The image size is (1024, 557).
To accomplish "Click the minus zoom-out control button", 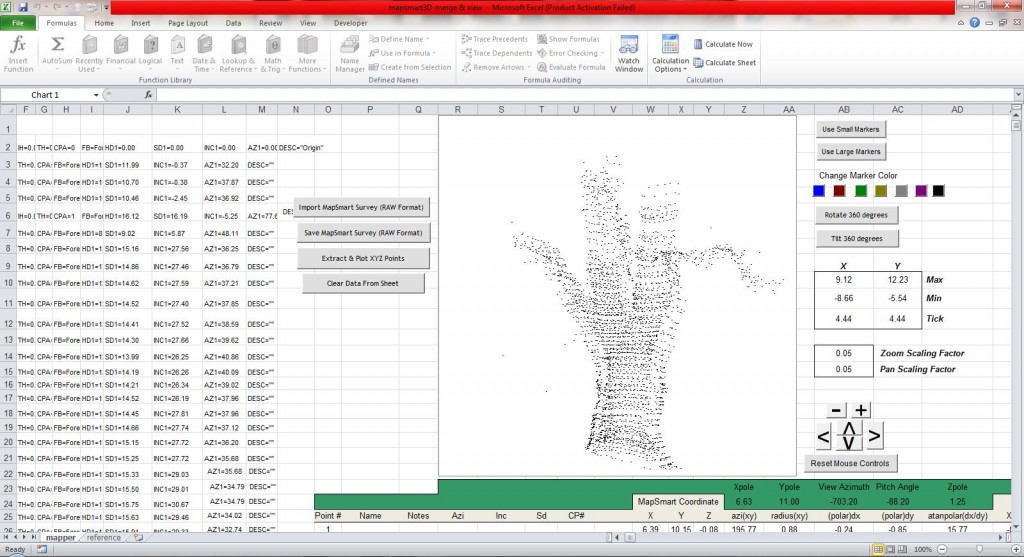I will click(837, 410).
